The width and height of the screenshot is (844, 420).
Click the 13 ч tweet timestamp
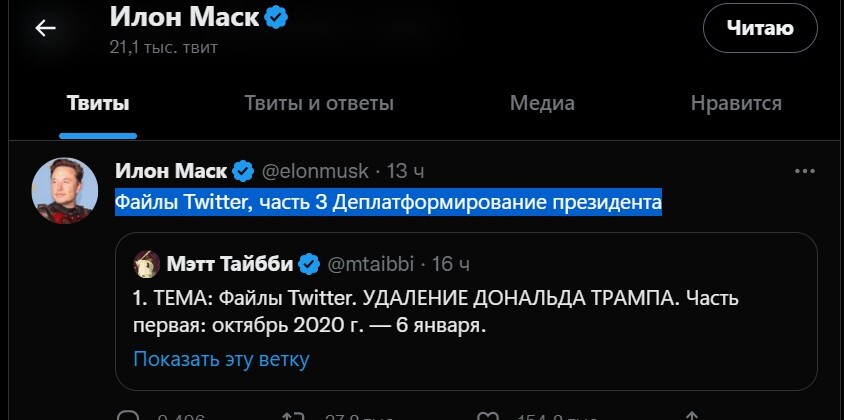[x=404, y=170]
